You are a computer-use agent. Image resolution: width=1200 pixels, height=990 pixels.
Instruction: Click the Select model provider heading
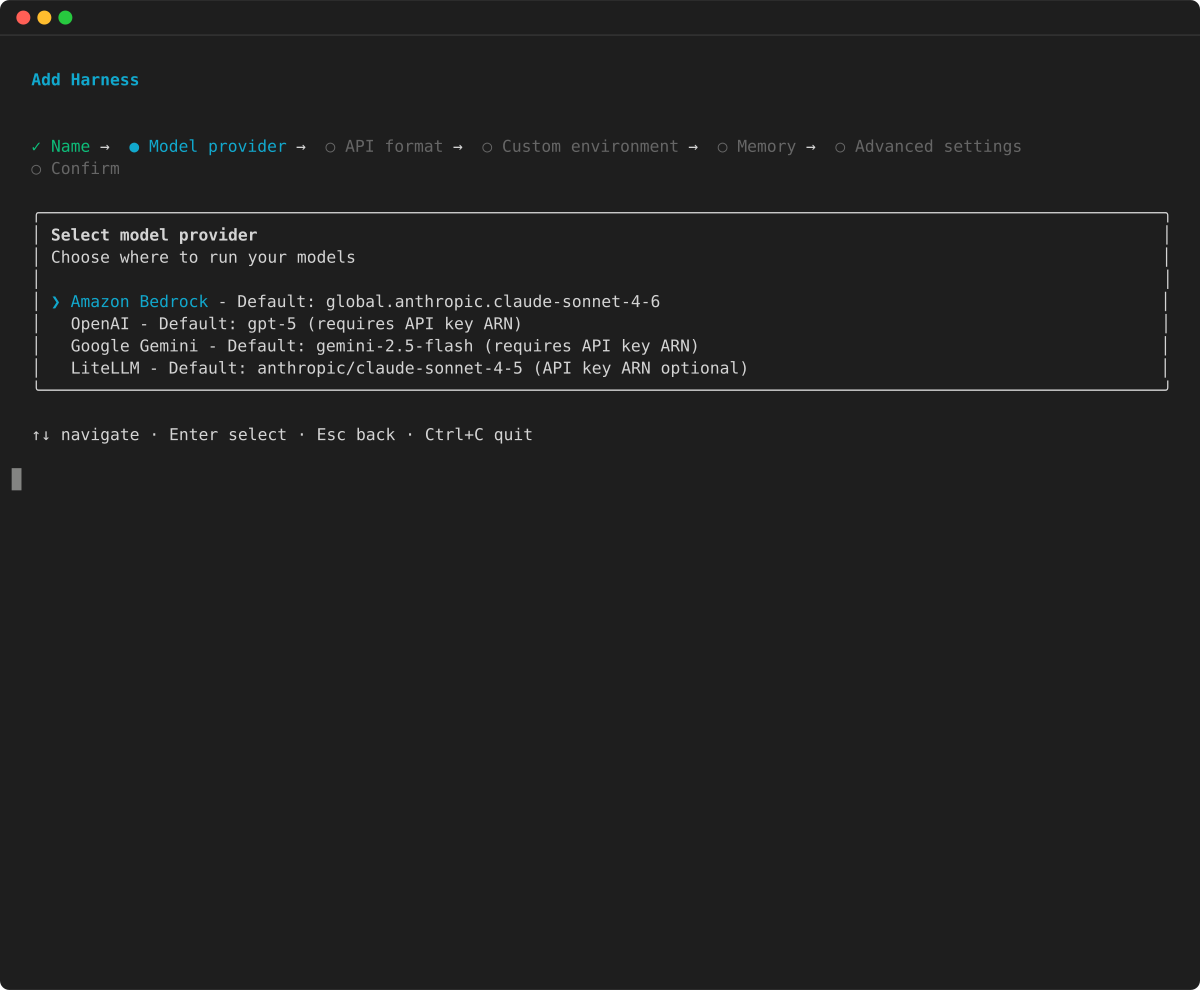pos(154,235)
